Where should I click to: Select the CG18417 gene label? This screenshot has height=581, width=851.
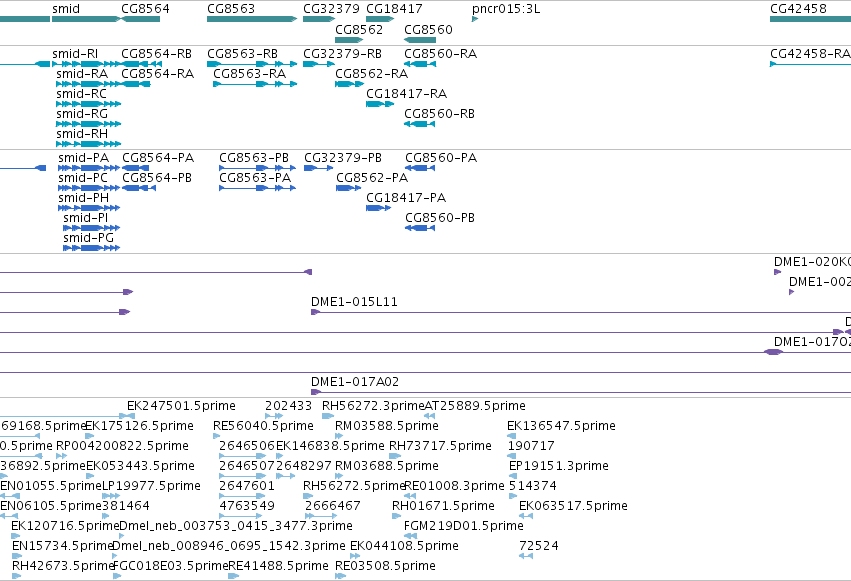pos(394,9)
